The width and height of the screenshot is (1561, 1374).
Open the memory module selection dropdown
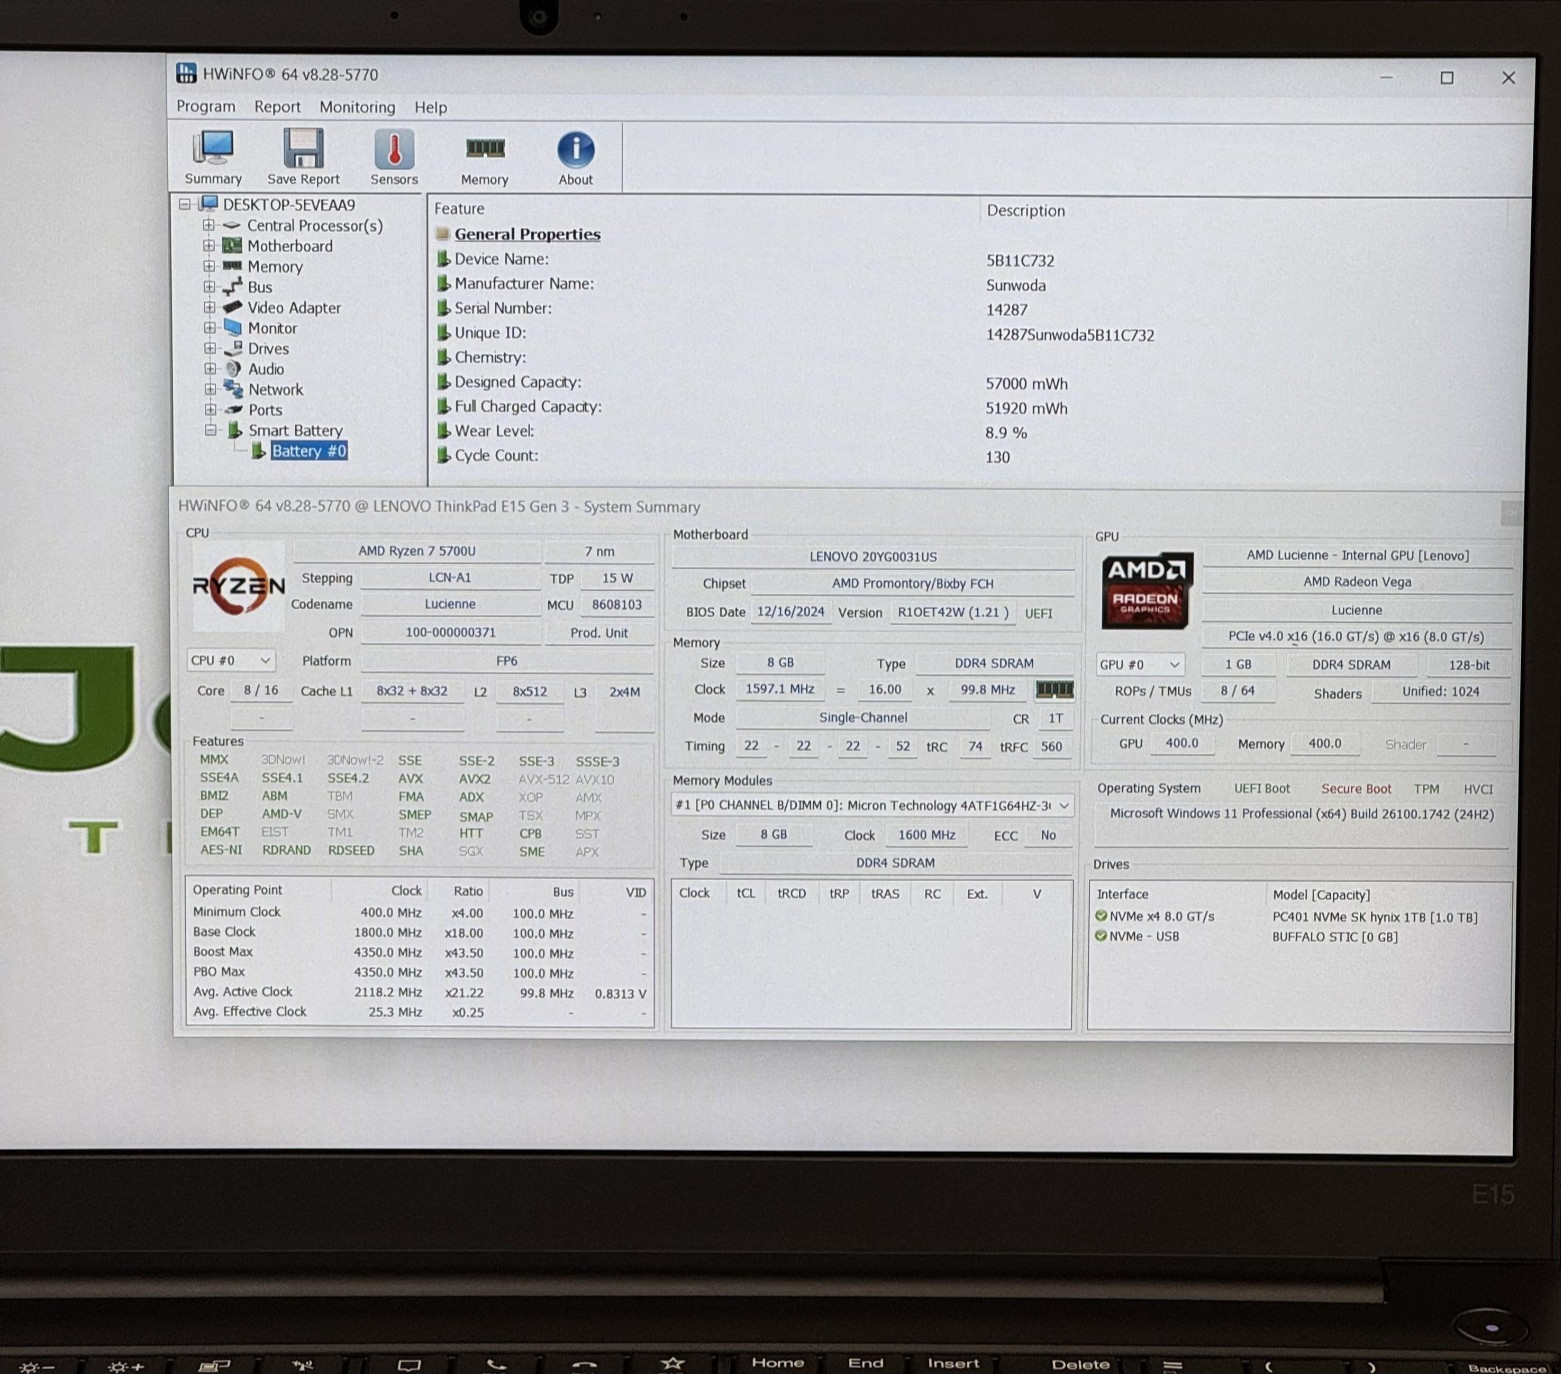pyautogui.click(x=872, y=805)
